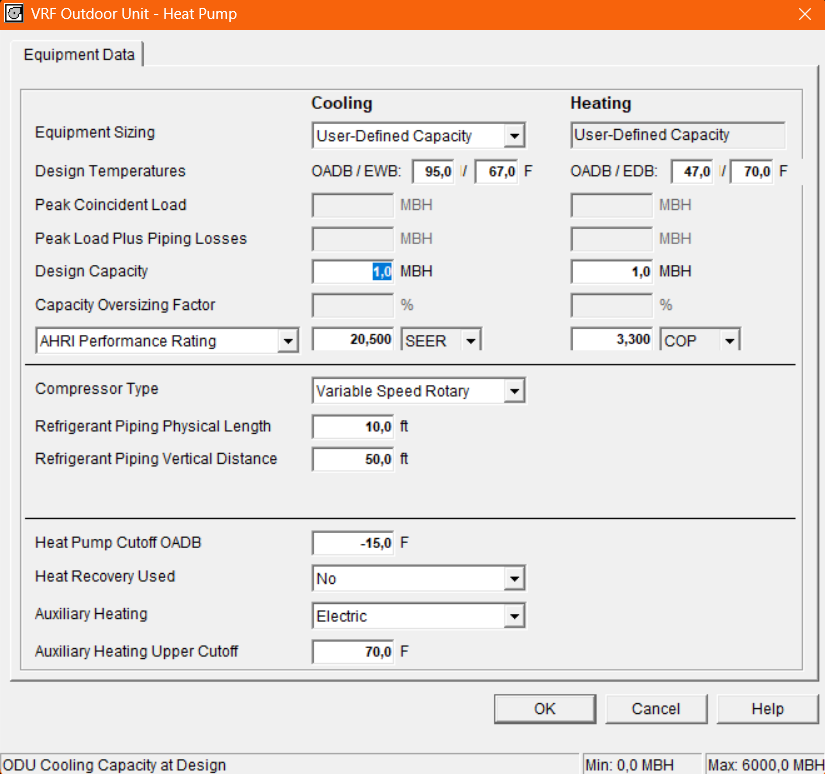
Task: Edit the Heat Pump Cutoff OADB field
Action: pyautogui.click(x=353, y=543)
